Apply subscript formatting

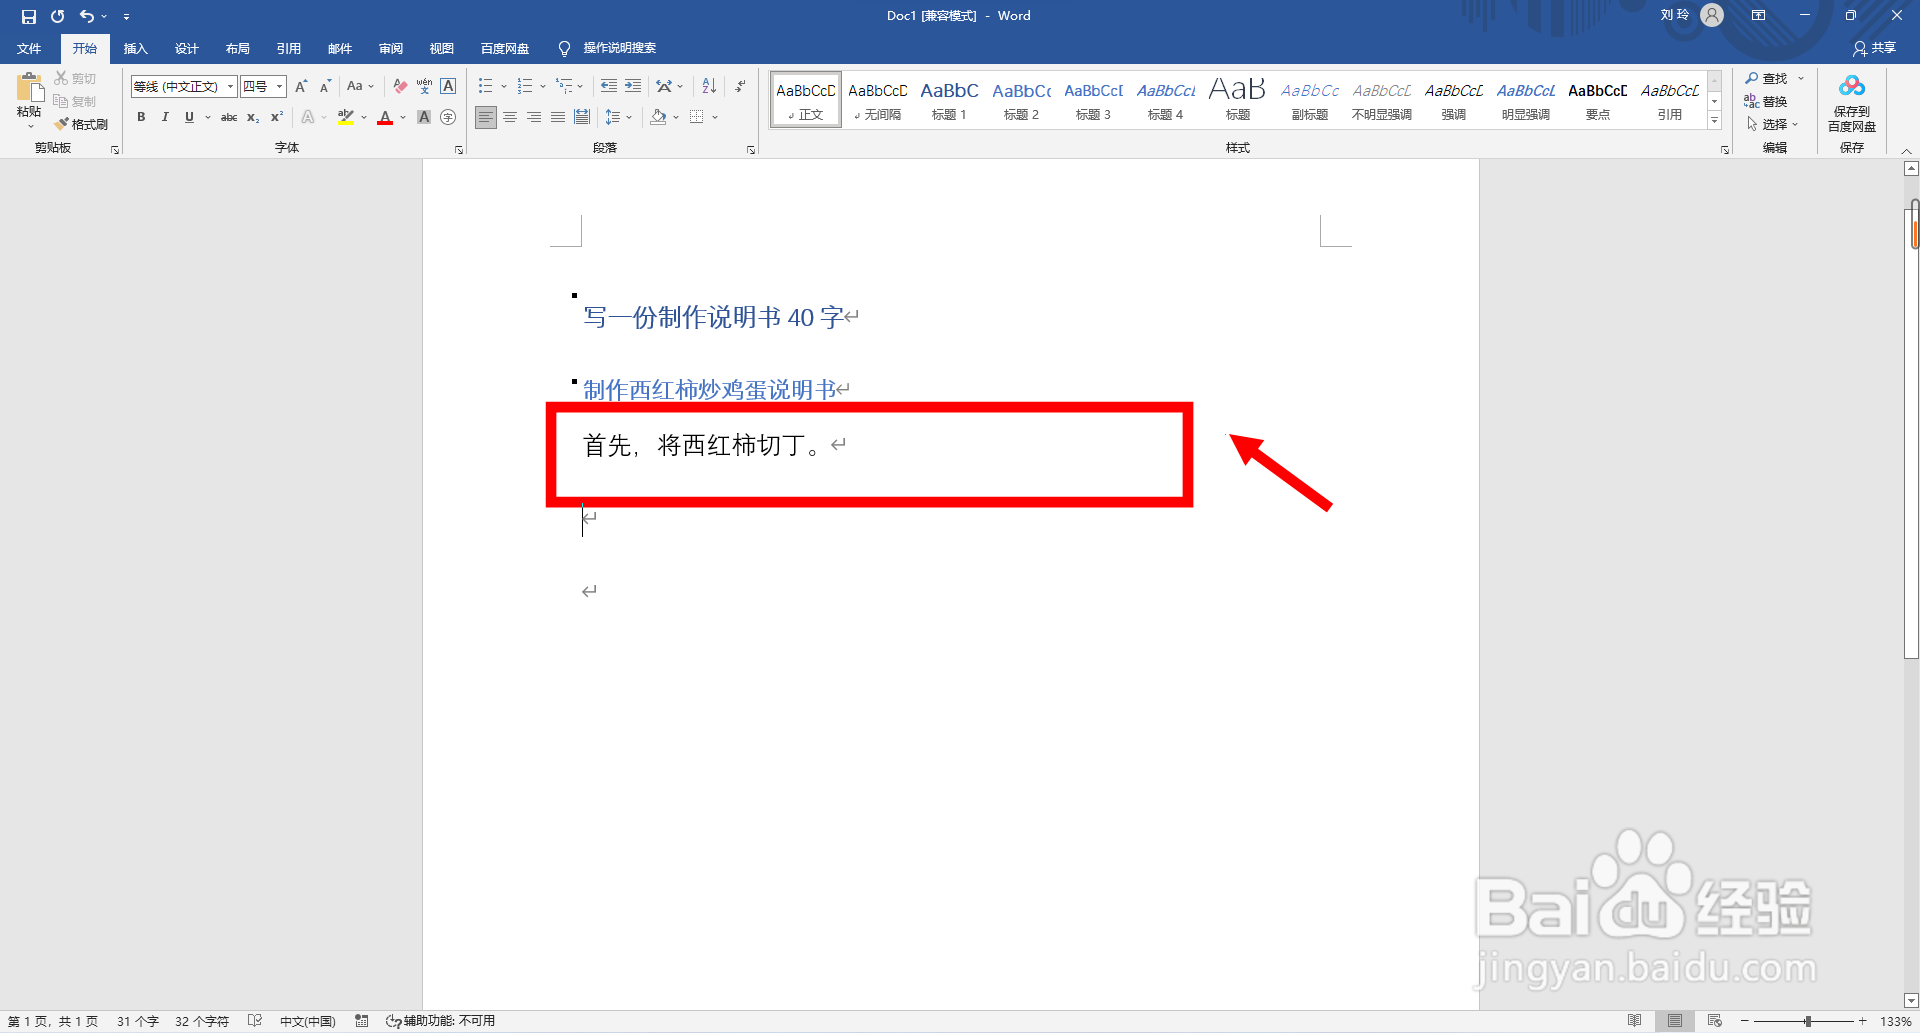point(253,117)
